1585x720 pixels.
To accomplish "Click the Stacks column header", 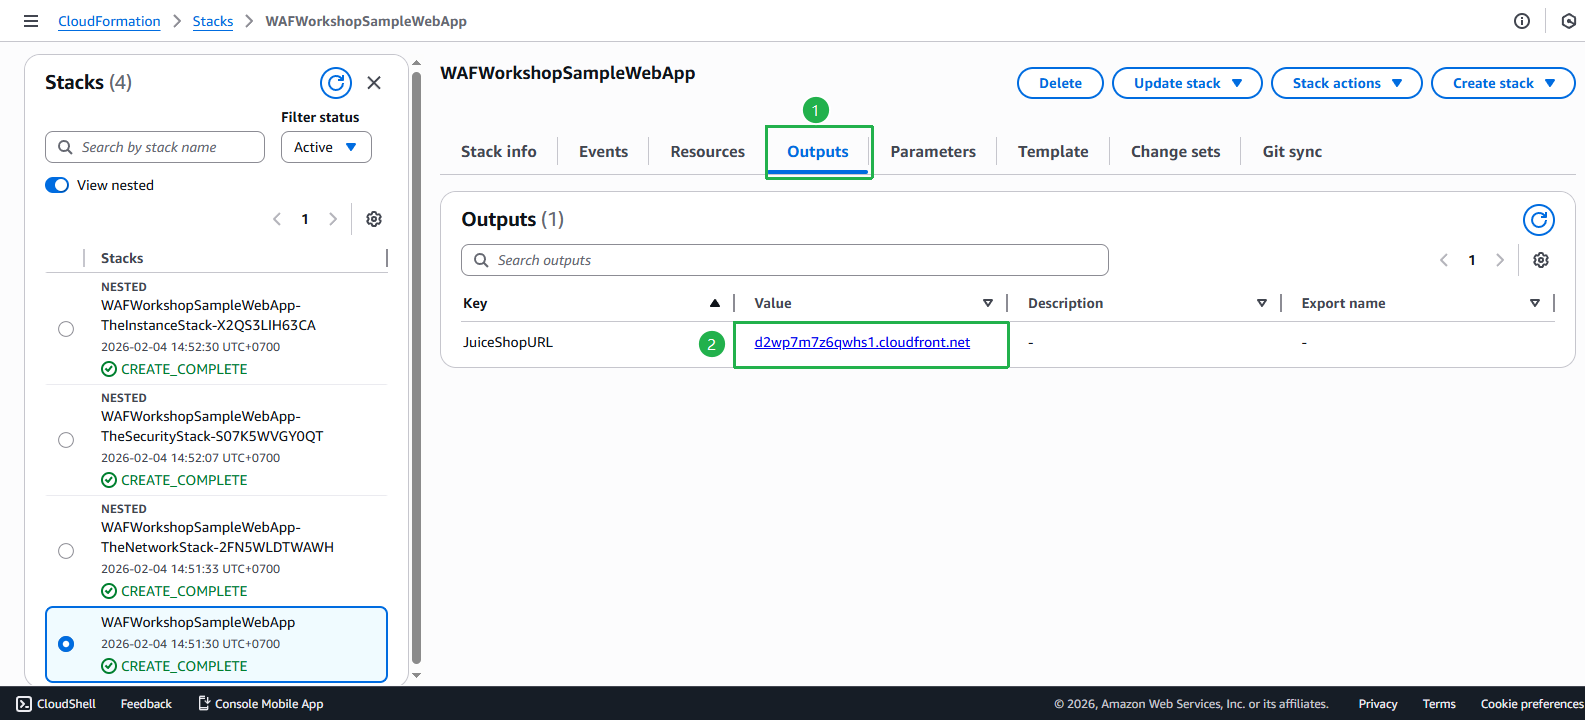I will pos(122,258).
